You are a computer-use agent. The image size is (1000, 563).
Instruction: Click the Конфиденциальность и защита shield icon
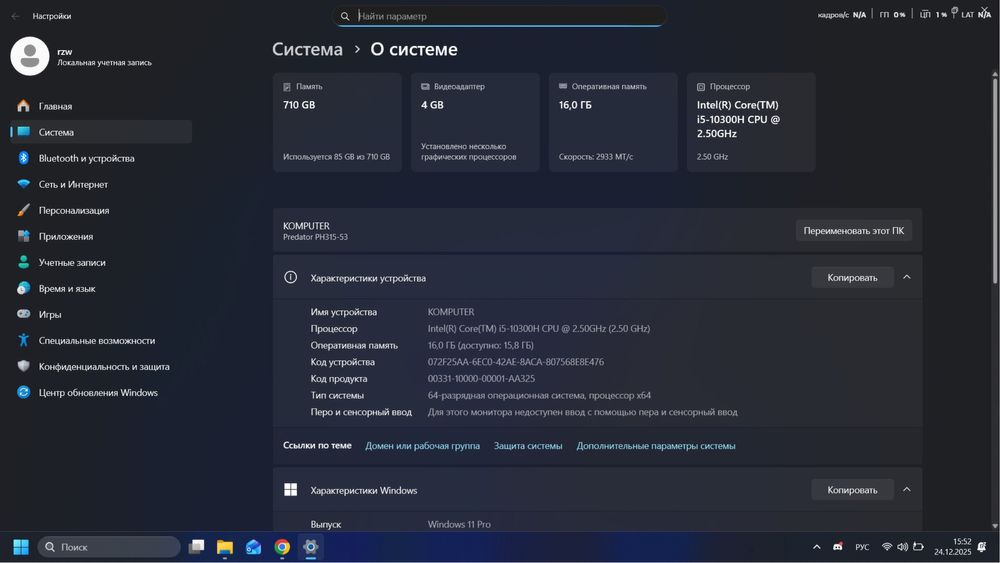24,367
